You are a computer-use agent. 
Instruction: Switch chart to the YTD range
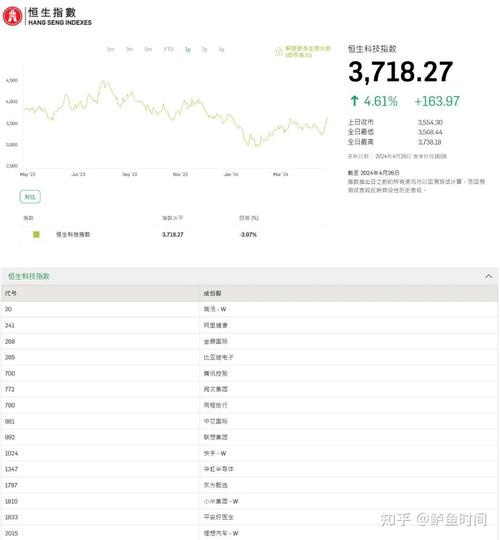point(168,49)
